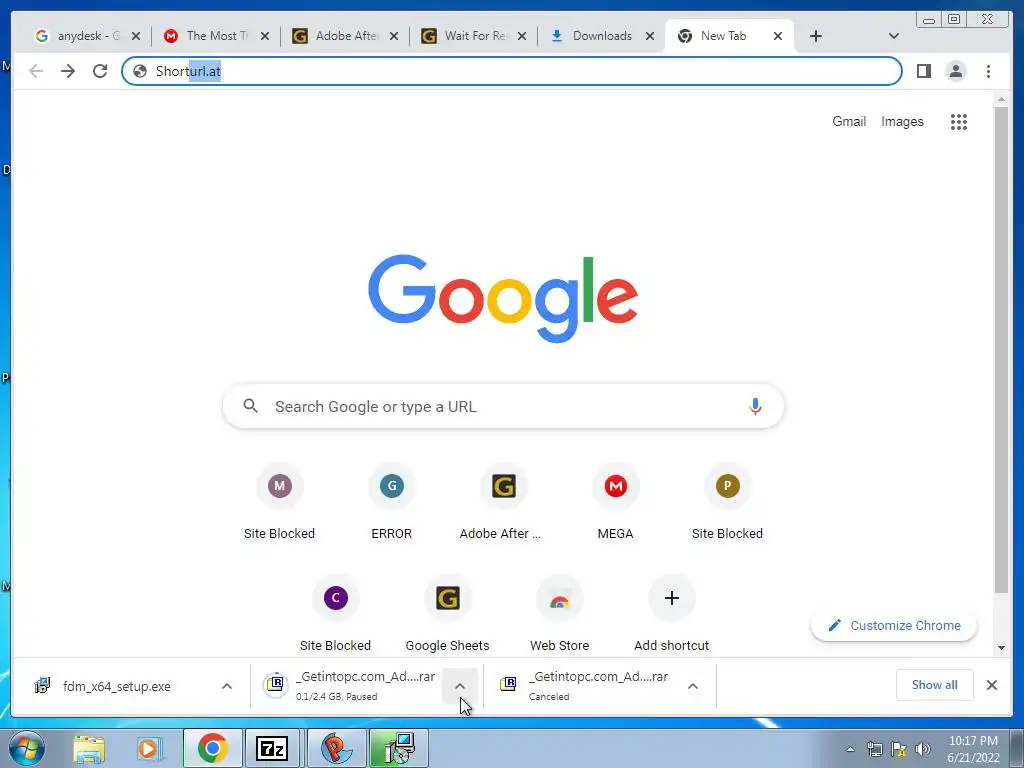The image size is (1024, 768).
Task: Click the network tray icon
Action: 874,749
